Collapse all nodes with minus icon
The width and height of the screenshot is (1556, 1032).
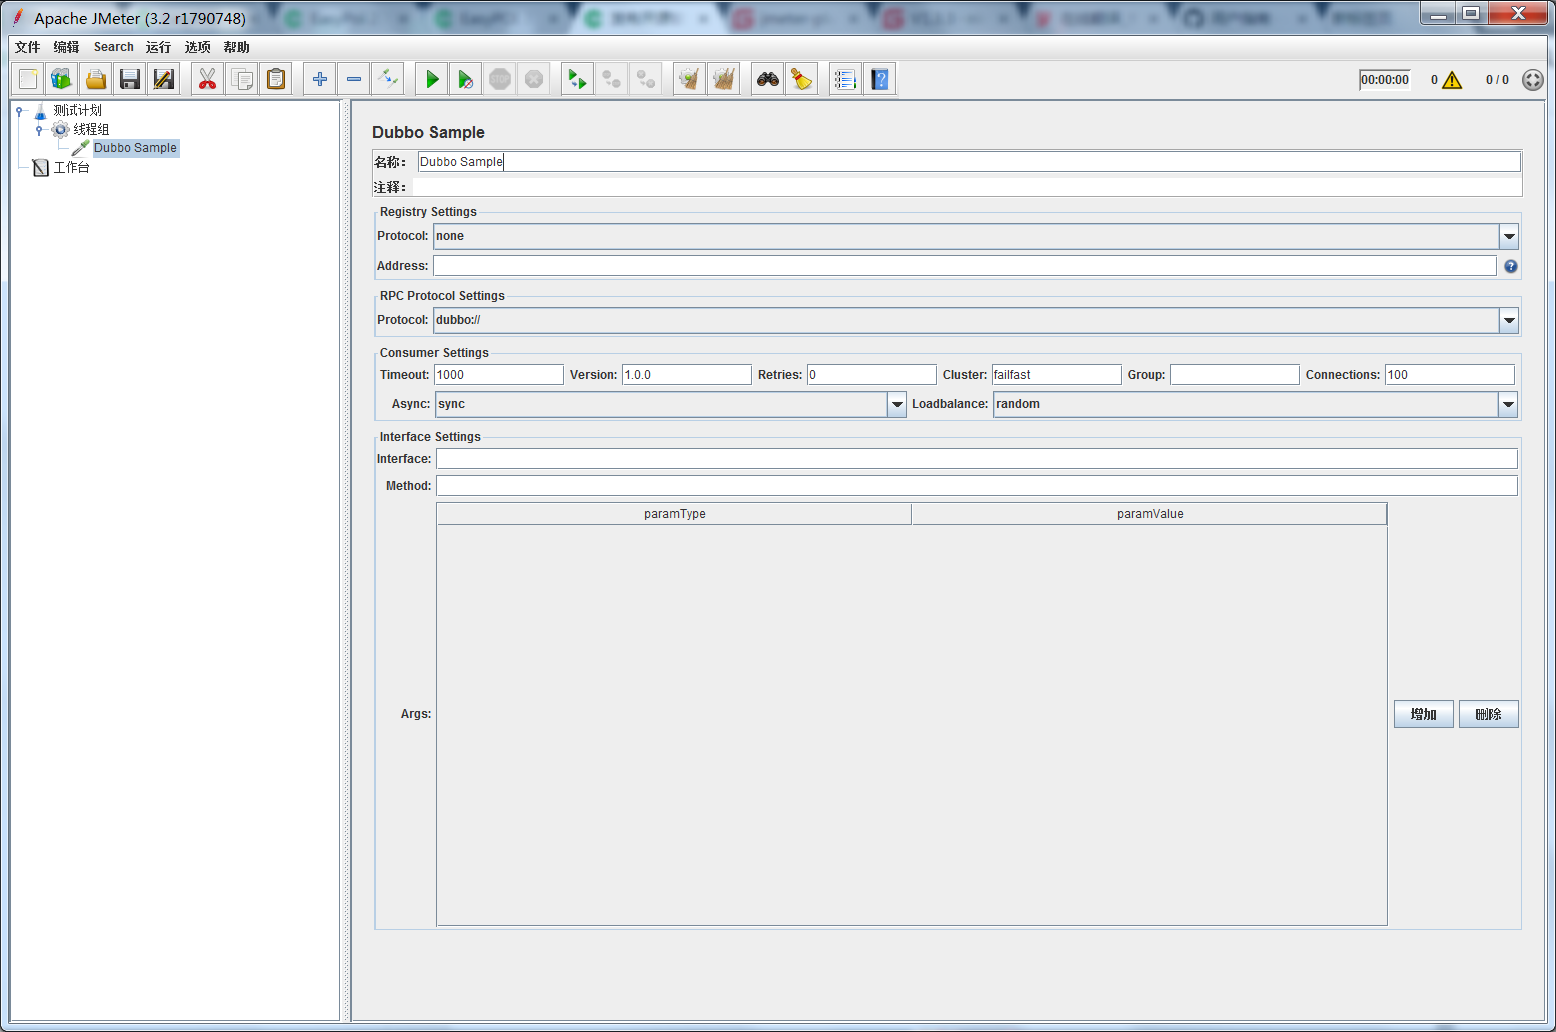[354, 79]
